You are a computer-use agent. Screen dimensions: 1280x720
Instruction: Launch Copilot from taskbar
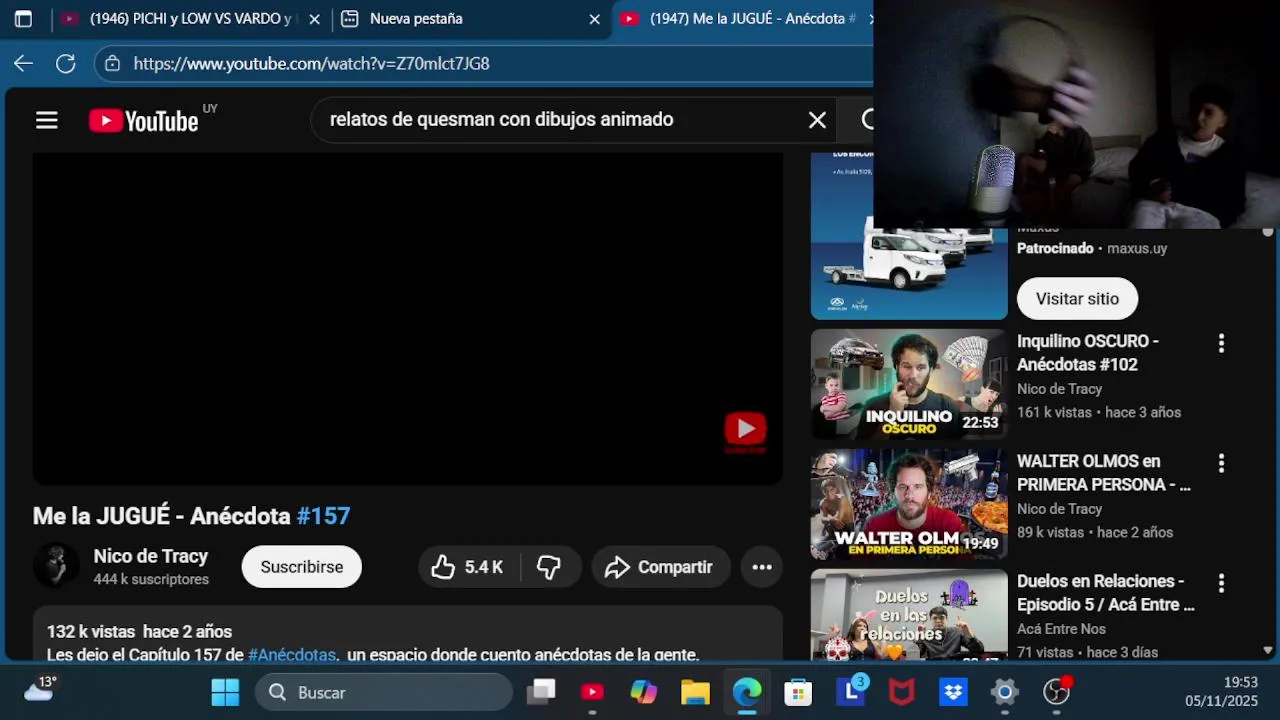pyautogui.click(x=644, y=692)
